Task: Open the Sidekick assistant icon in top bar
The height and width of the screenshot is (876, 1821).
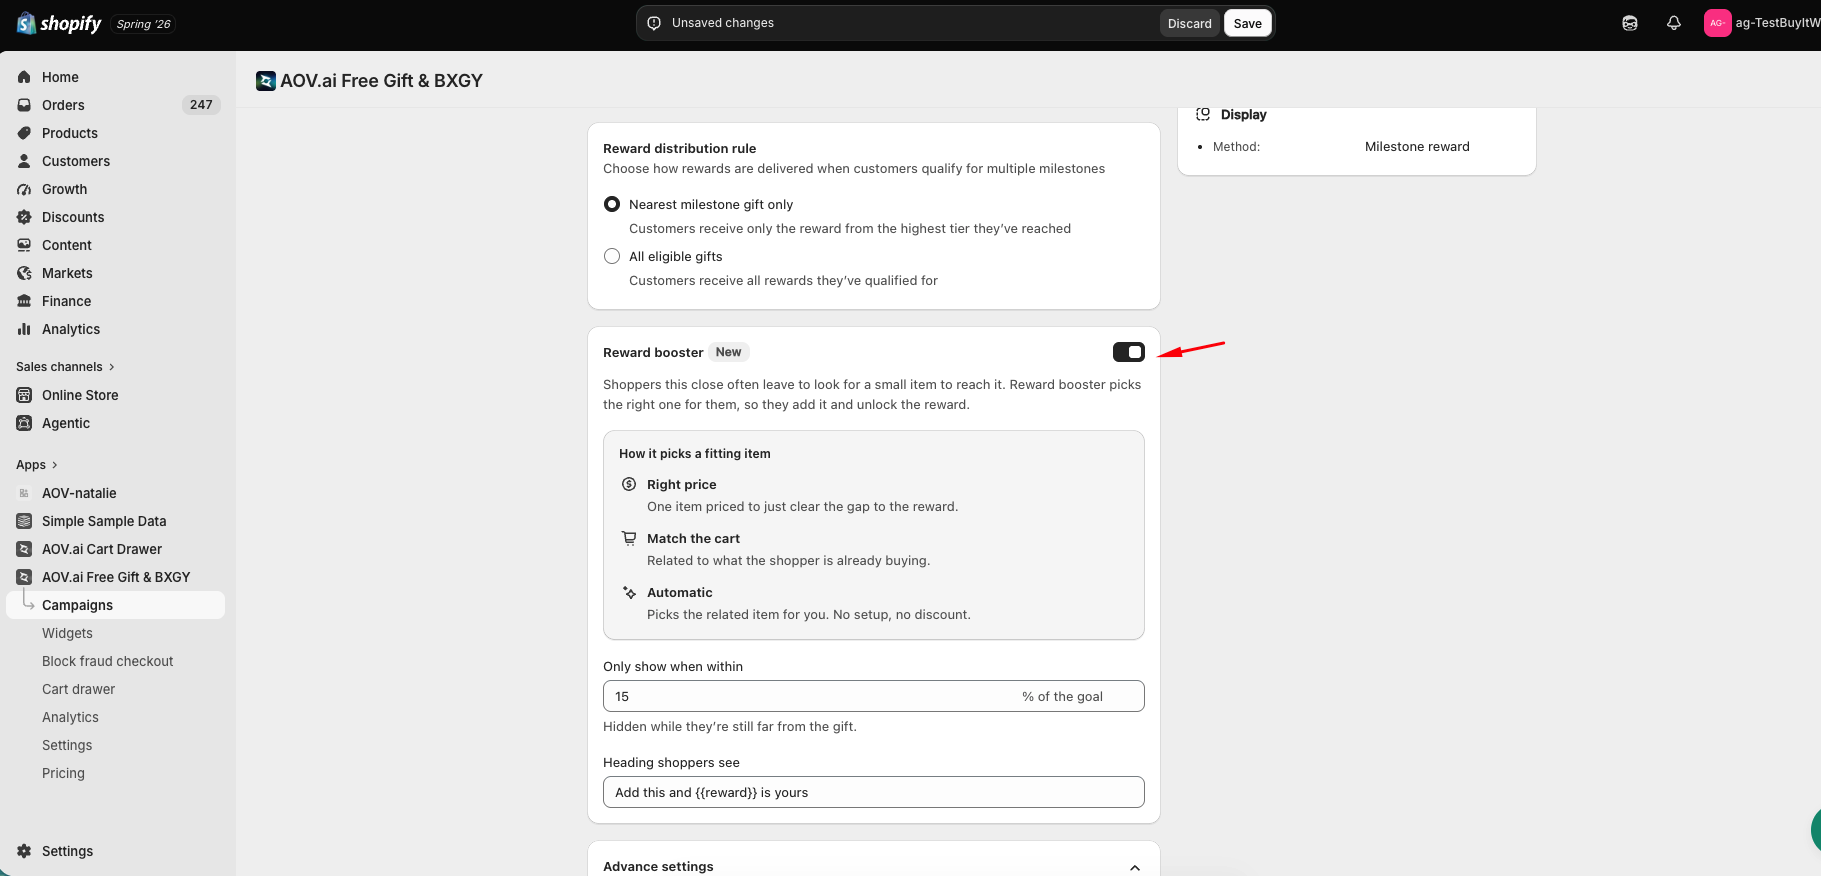Action: (1630, 23)
